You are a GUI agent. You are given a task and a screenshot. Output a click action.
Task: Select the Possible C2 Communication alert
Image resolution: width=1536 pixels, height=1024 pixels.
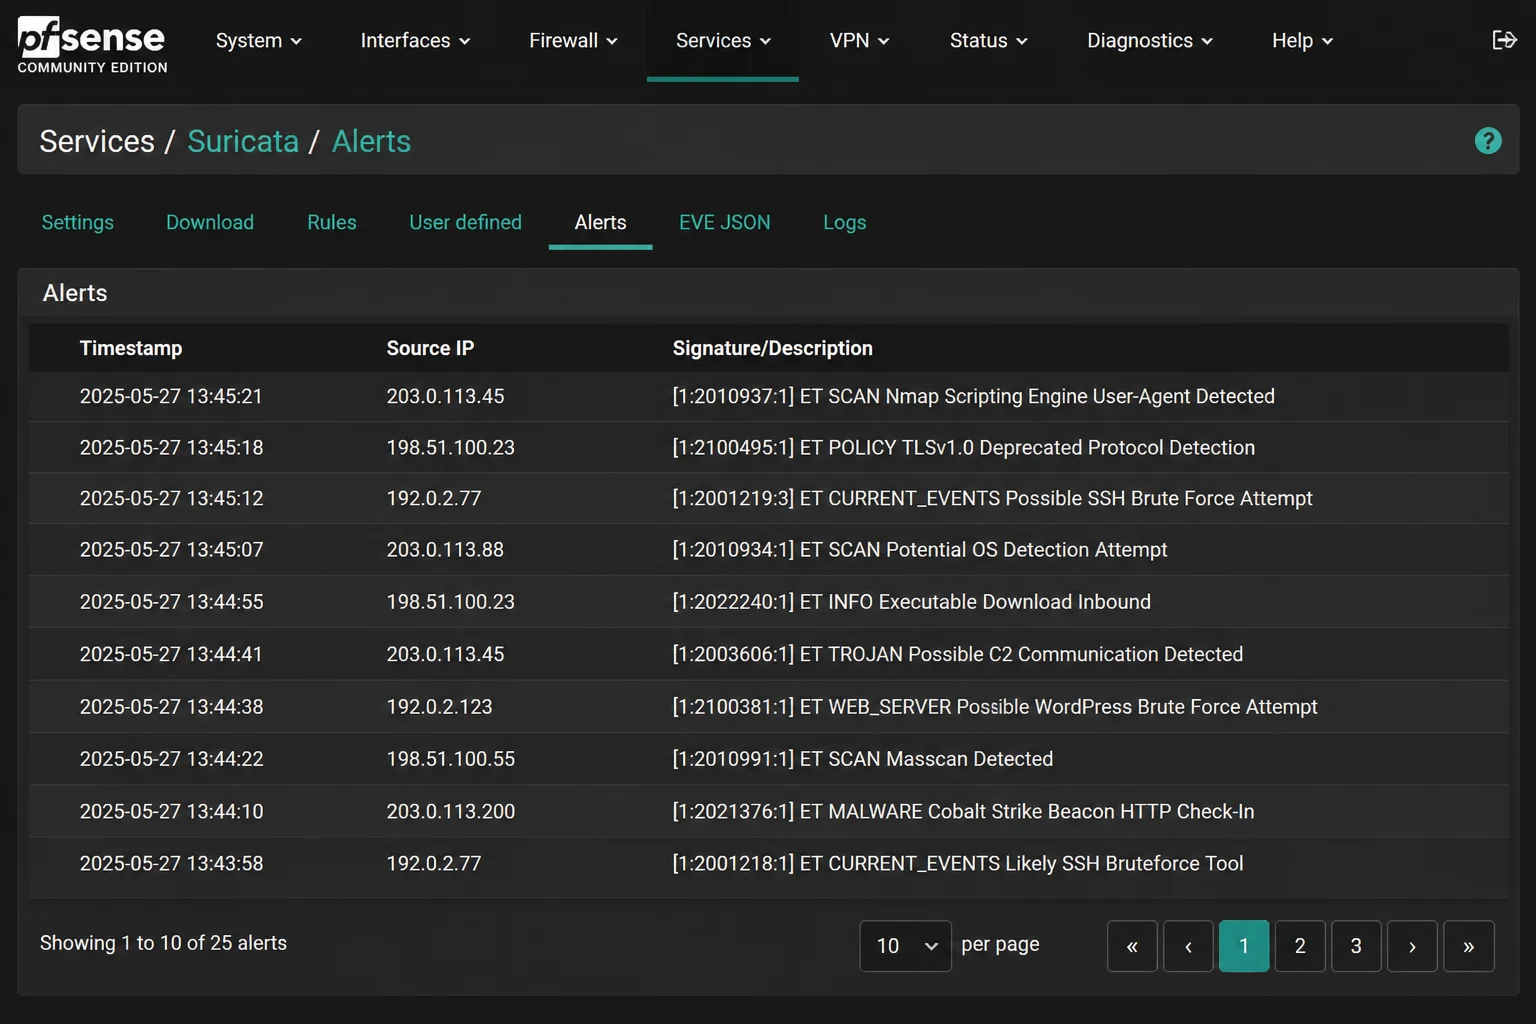(957, 654)
